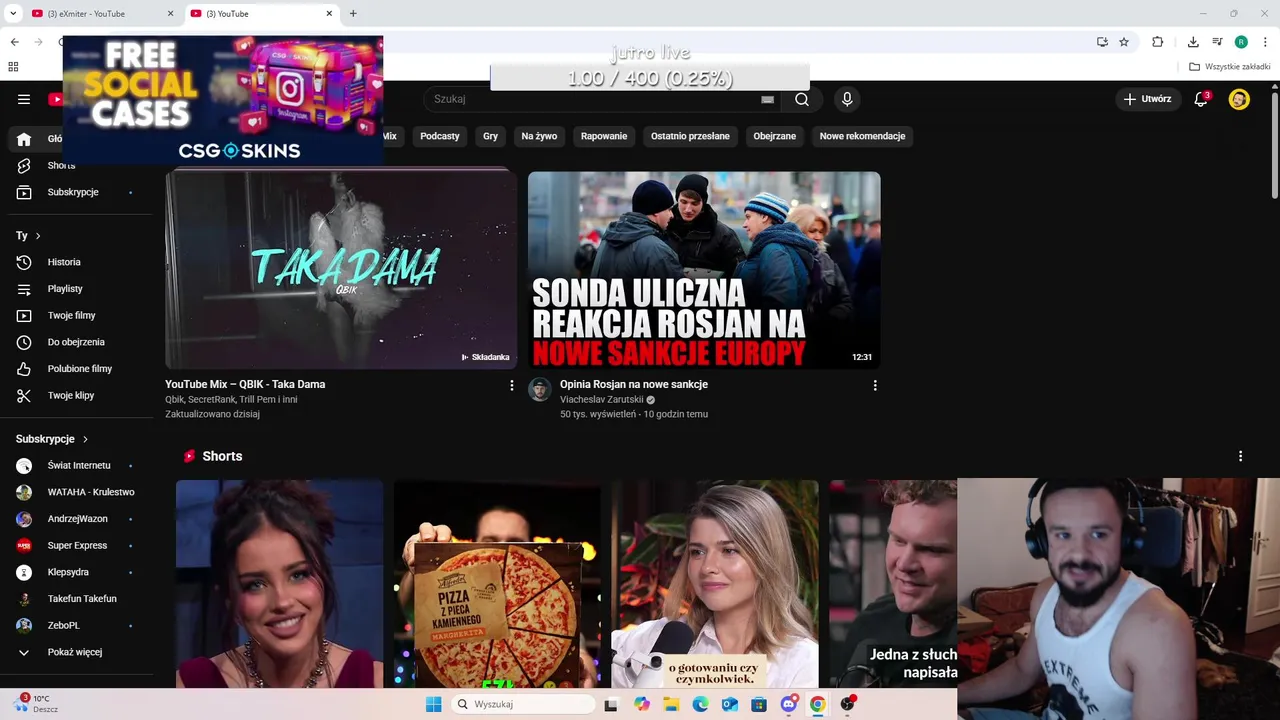Open Viacheslav Zarutskii channel link
The height and width of the screenshot is (720, 1280).
click(601, 399)
